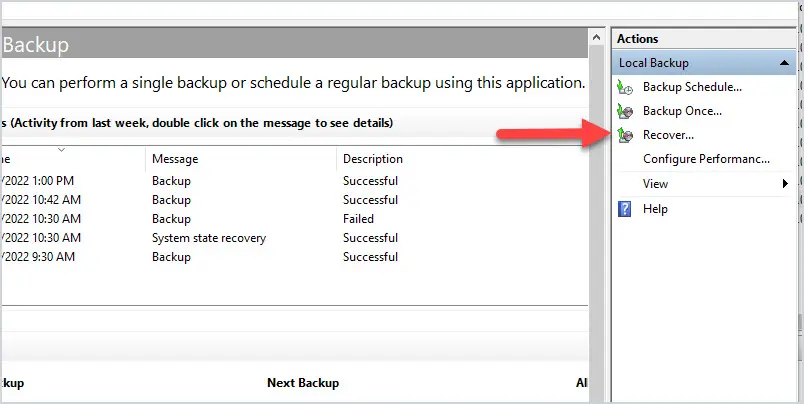804x404 pixels.
Task: Select the Failed backup row
Action: point(294,219)
